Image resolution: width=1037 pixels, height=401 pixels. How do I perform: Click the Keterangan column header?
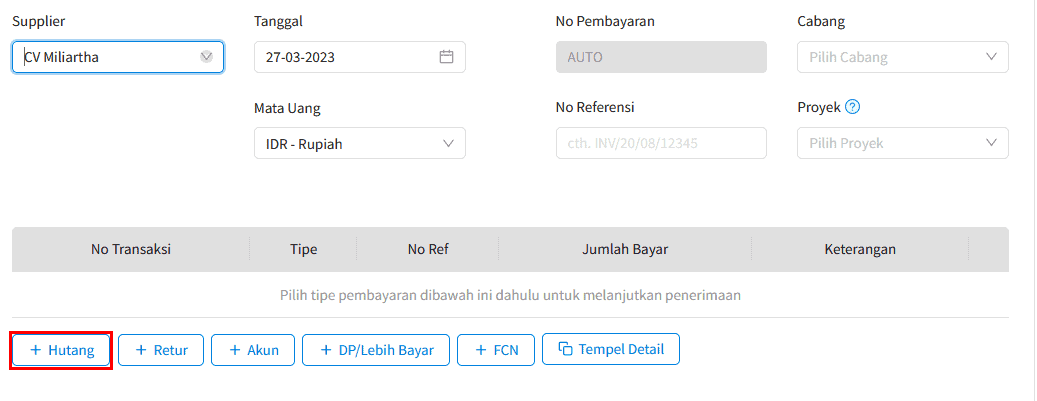point(860,249)
